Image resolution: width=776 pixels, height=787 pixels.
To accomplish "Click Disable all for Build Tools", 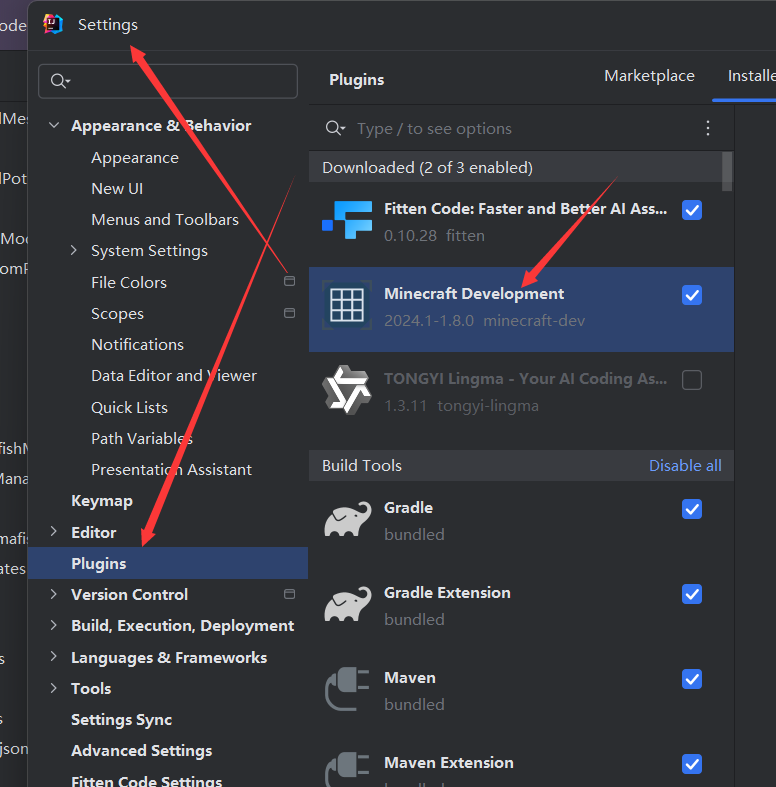I will pyautogui.click(x=685, y=466).
